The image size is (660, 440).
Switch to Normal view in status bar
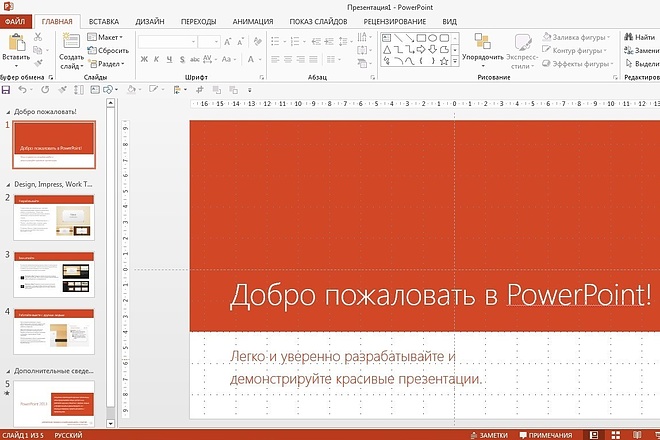pyautogui.click(x=594, y=435)
